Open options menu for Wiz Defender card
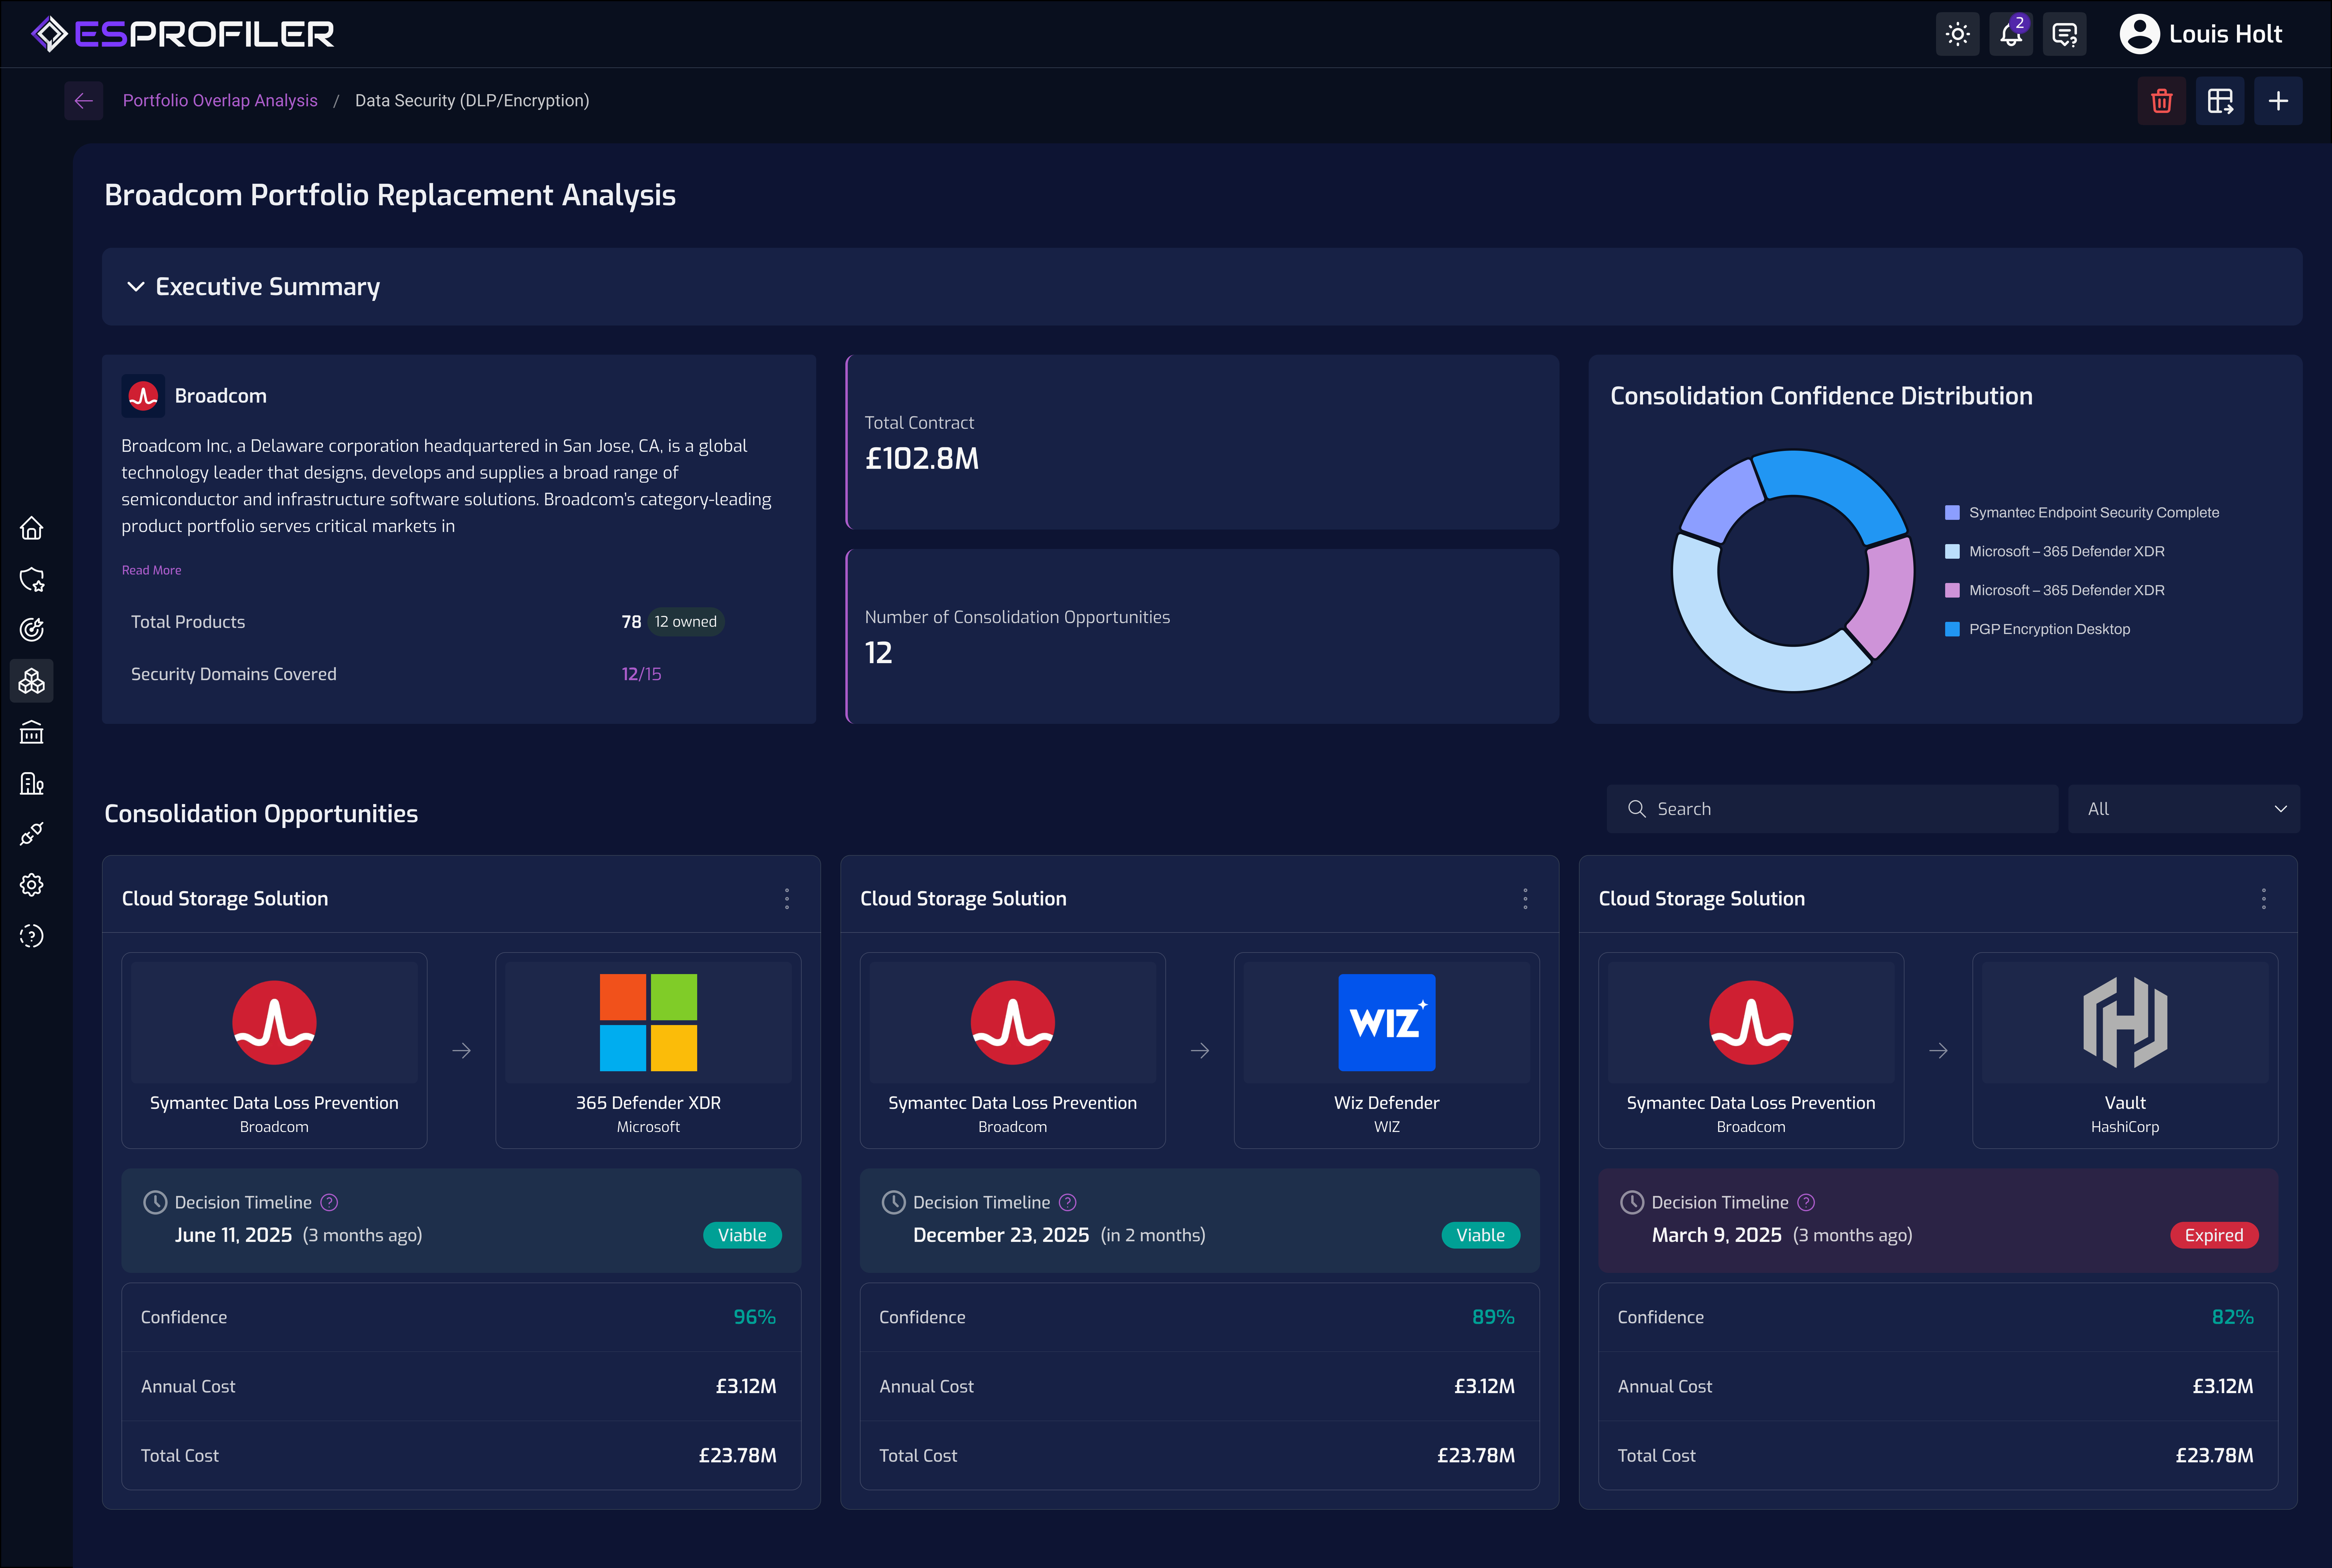The width and height of the screenshot is (2332, 1568). point(1525,899)
